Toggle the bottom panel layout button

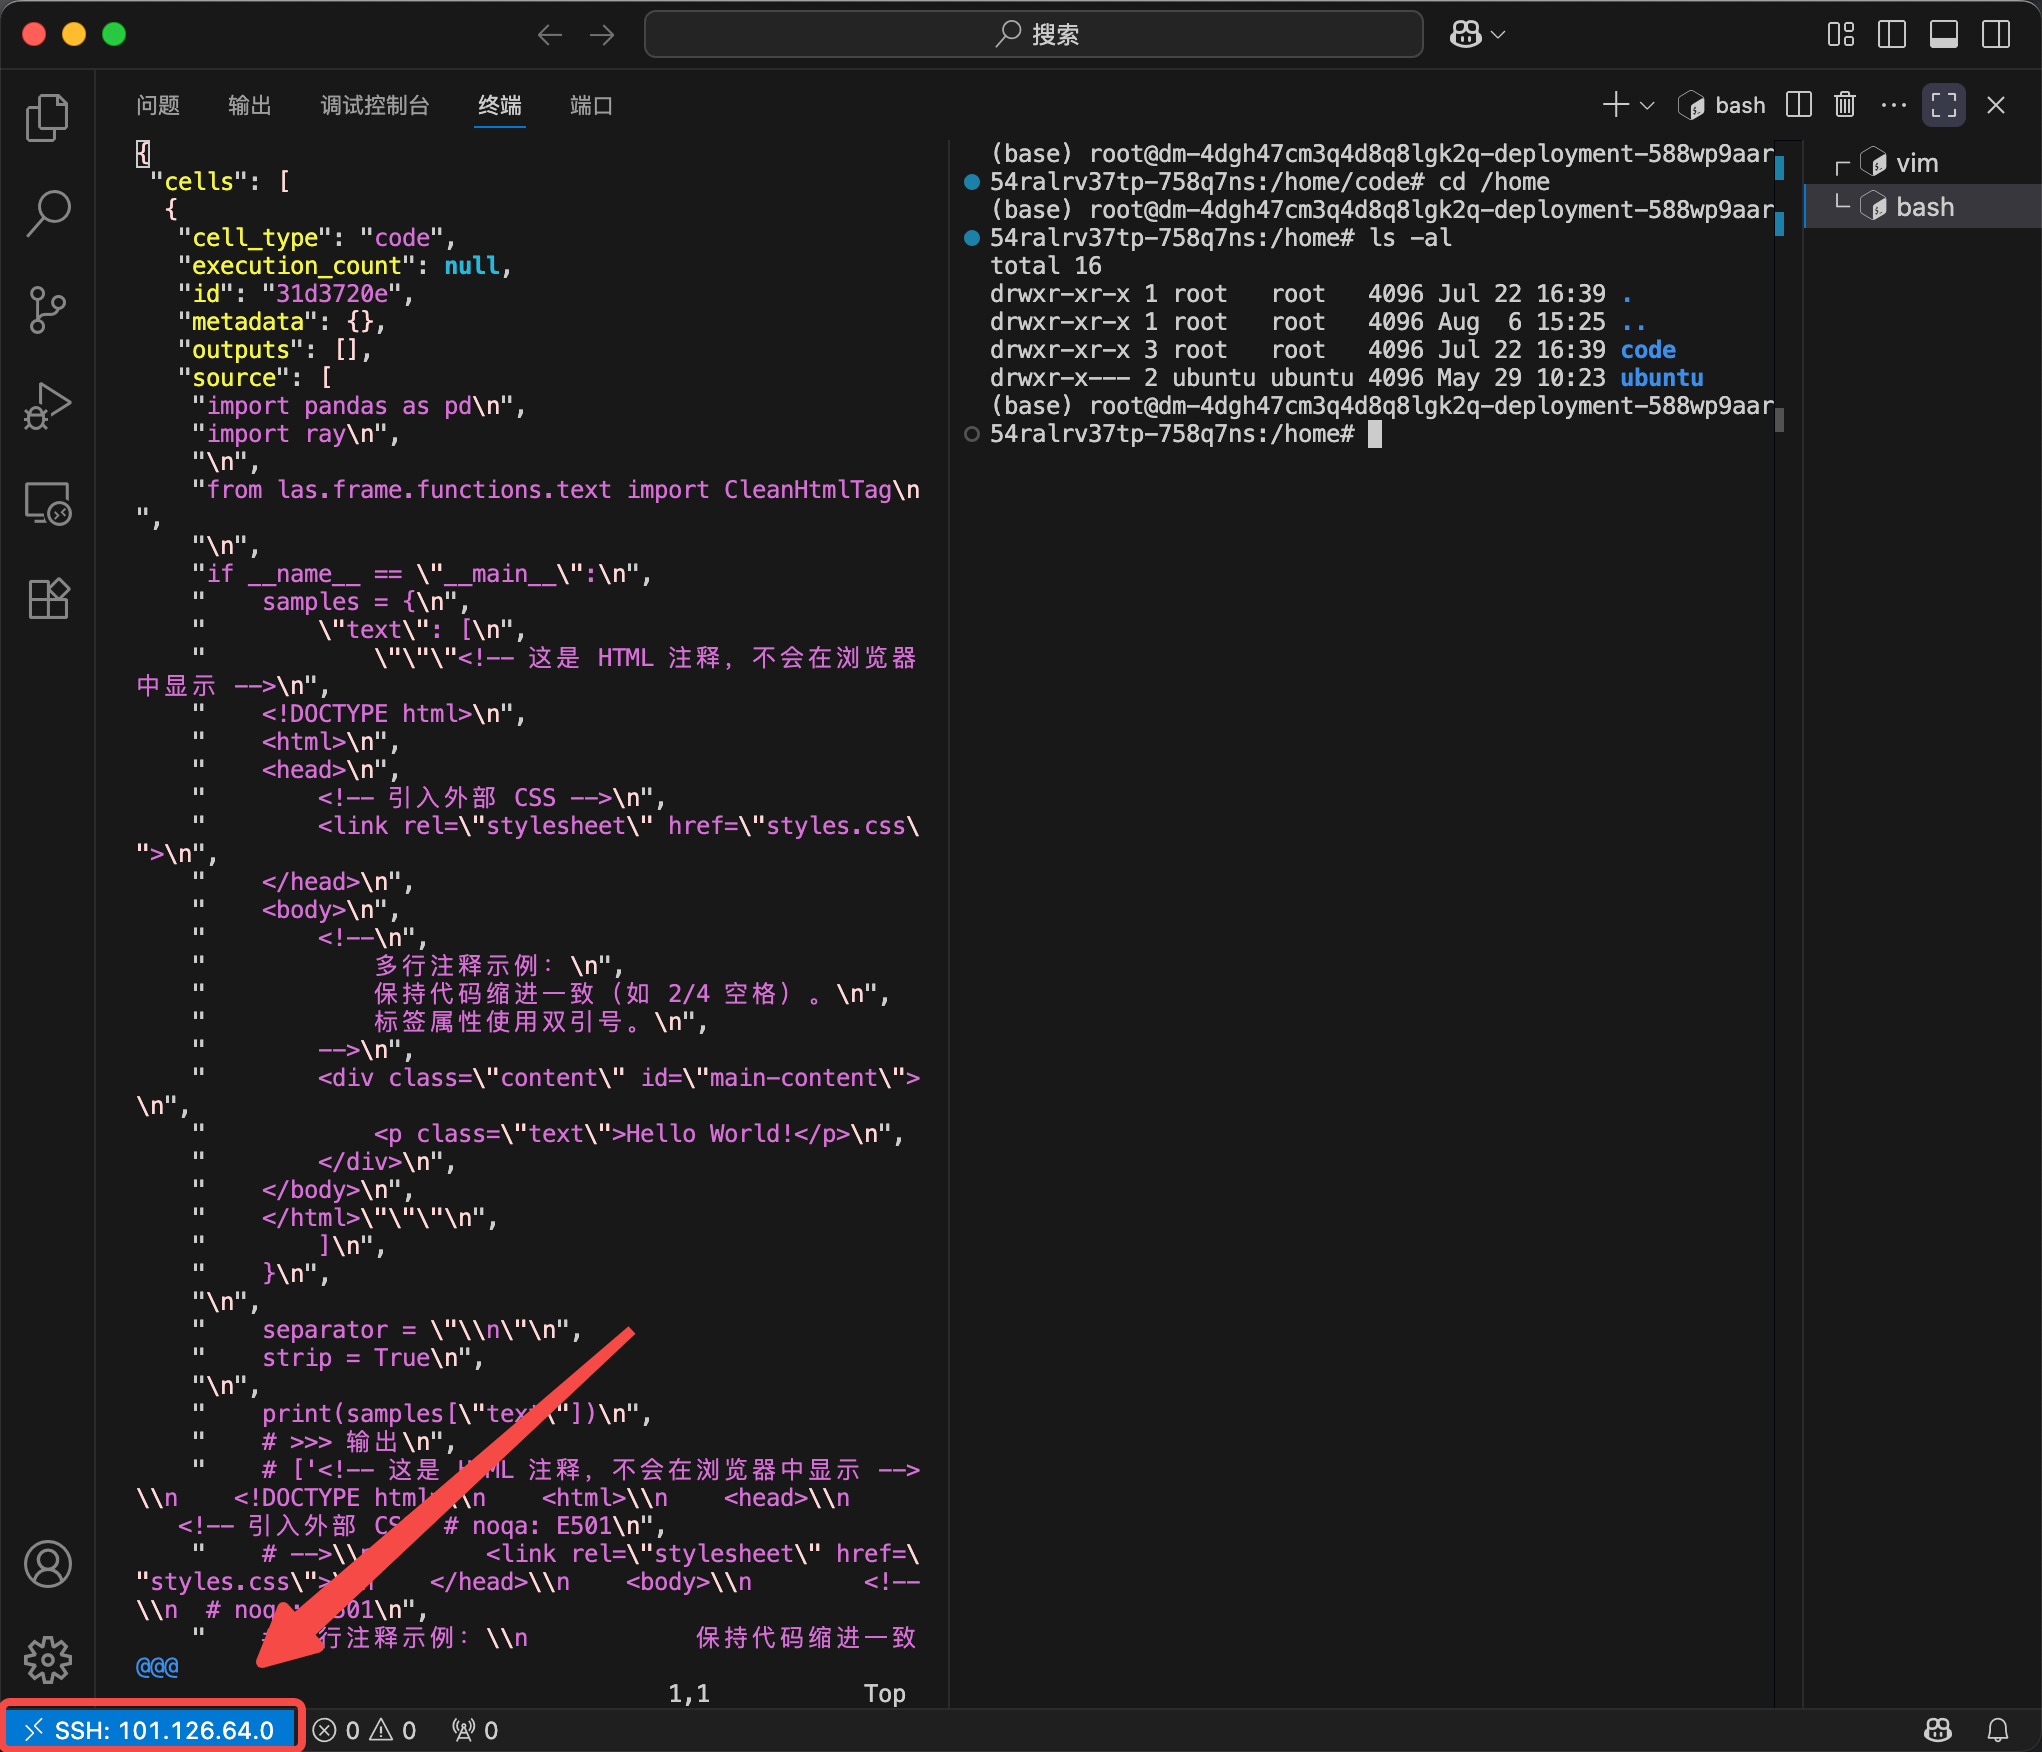pyautogui.click(x=1944, y=34)
